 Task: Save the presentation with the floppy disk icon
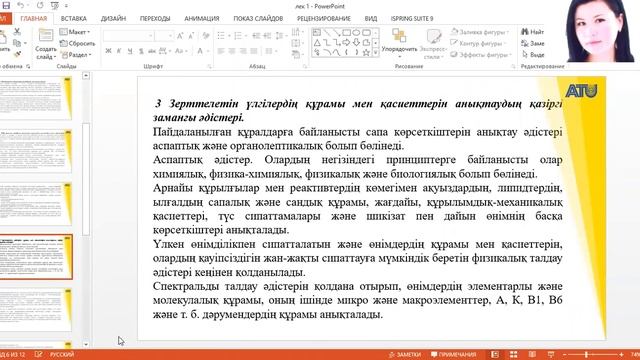[6, 6]
